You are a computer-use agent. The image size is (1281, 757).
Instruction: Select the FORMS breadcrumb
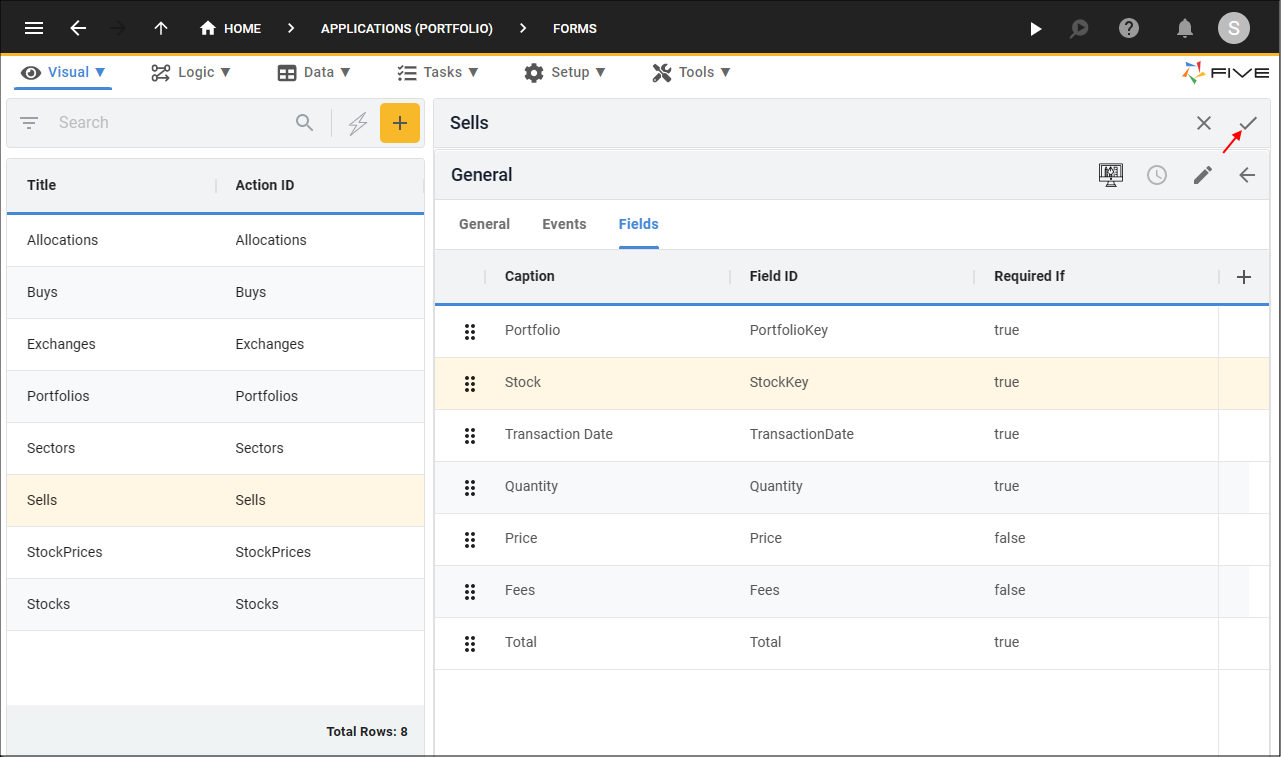pos(575,28)
